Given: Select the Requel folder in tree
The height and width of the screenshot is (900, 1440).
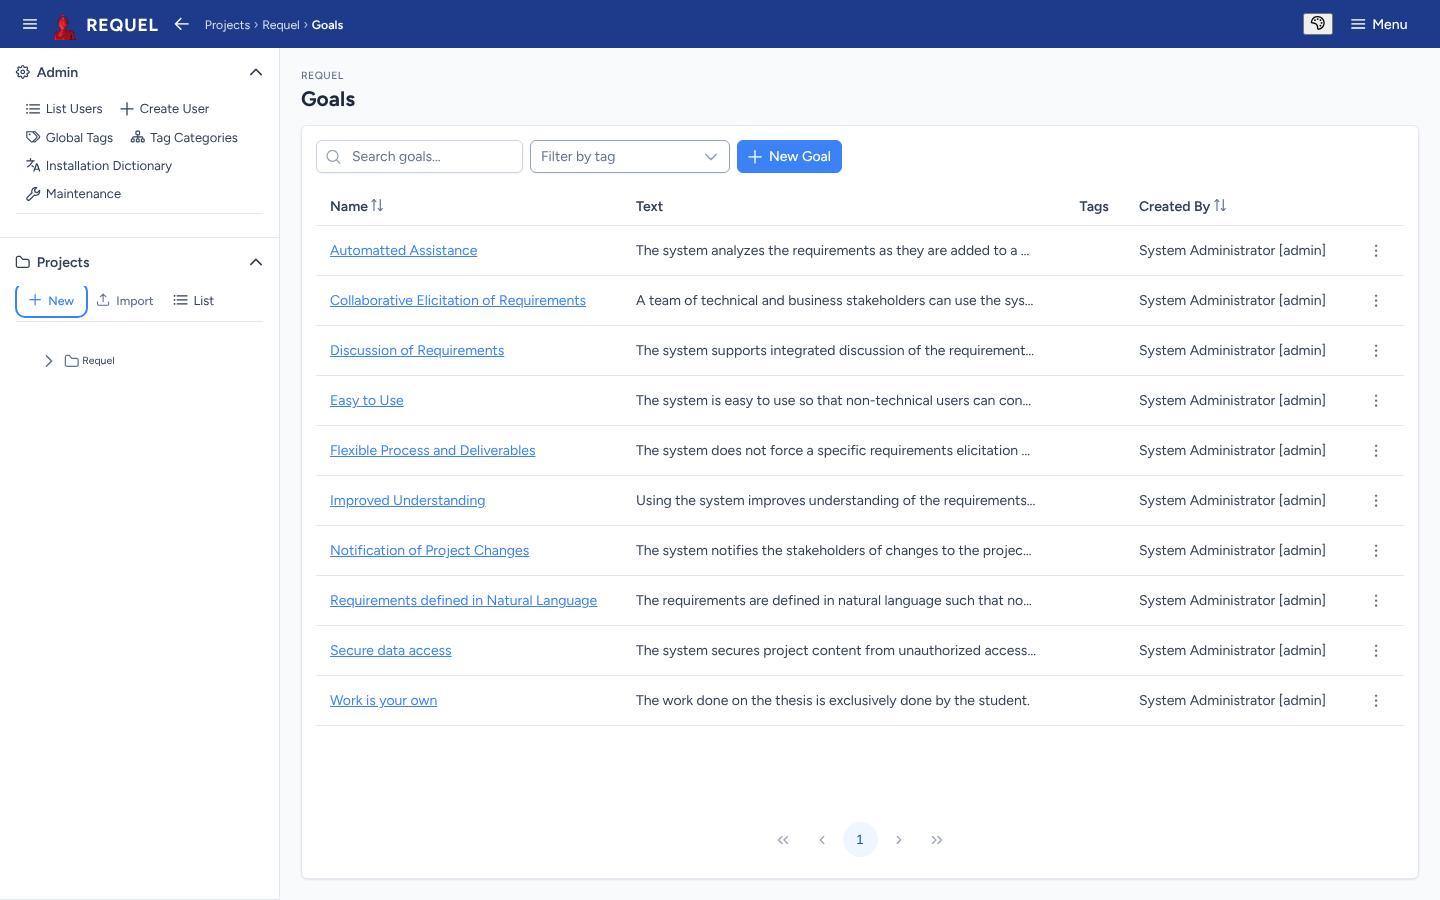Looking at the screenshot, I should click(90, 361).
